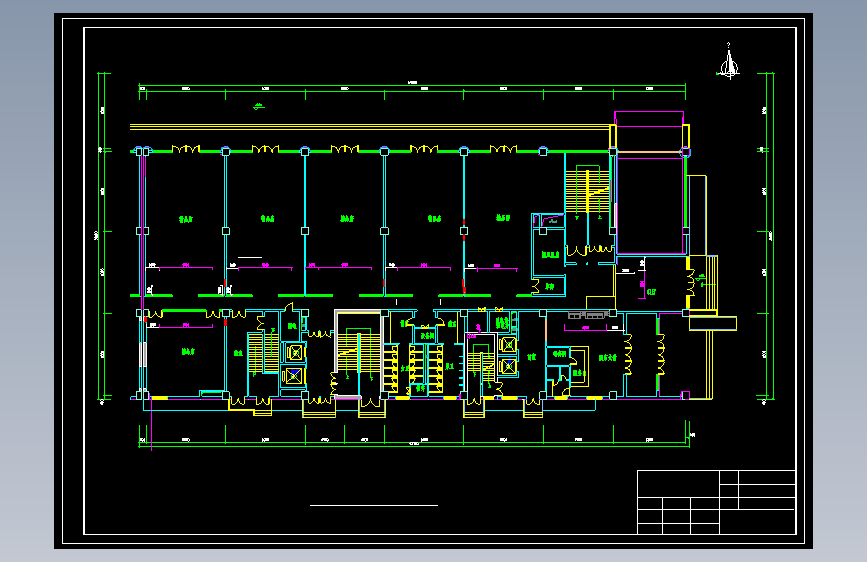Click the white underline below the floor plan
Screen dimensions: 867x562
374,505
